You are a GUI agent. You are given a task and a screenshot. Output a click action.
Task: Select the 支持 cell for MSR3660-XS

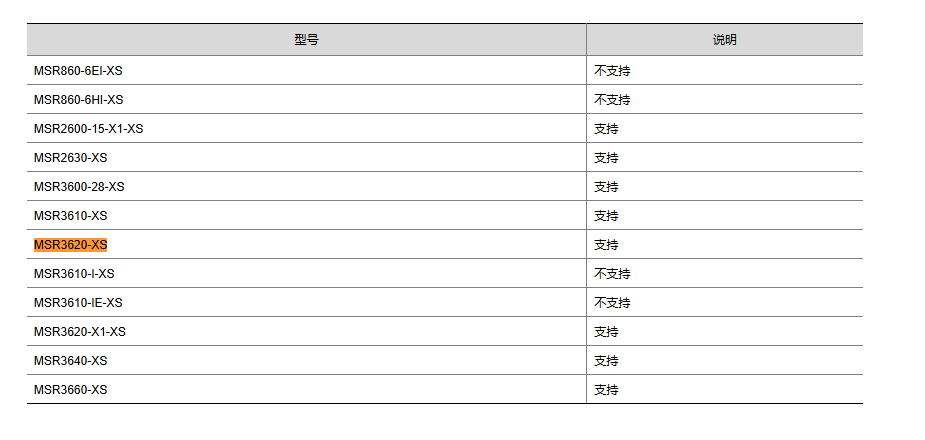(x=606, y=390)
